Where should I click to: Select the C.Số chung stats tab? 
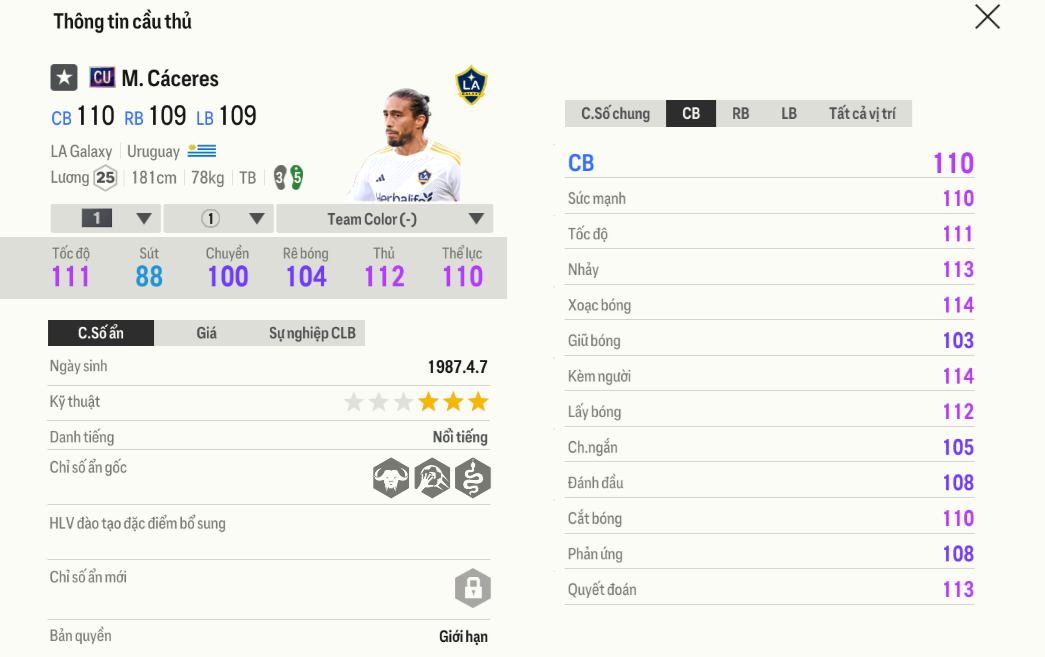click(615, 114)
